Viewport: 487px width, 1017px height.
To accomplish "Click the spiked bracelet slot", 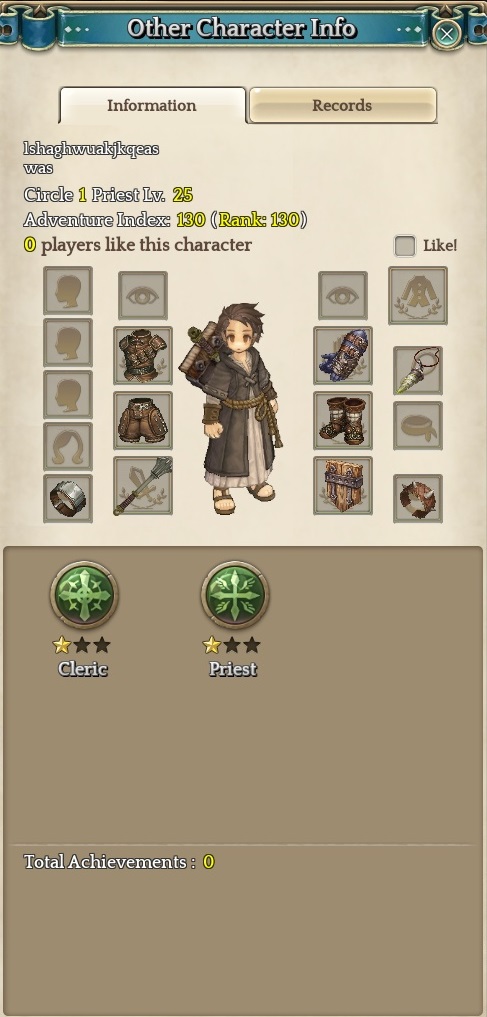I will pyautogui.click(x=418, y=498).
